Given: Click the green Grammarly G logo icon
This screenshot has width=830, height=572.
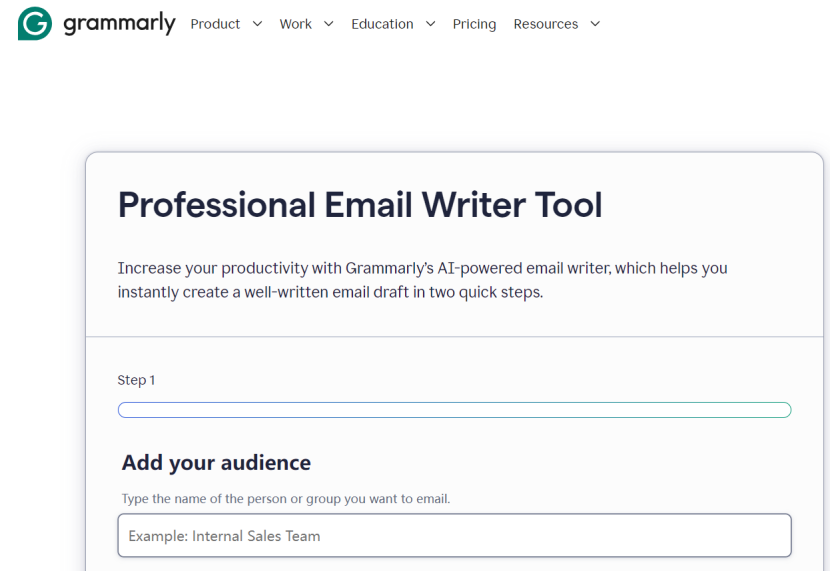Looking at the screenshot, I should (x=35, y=24).
